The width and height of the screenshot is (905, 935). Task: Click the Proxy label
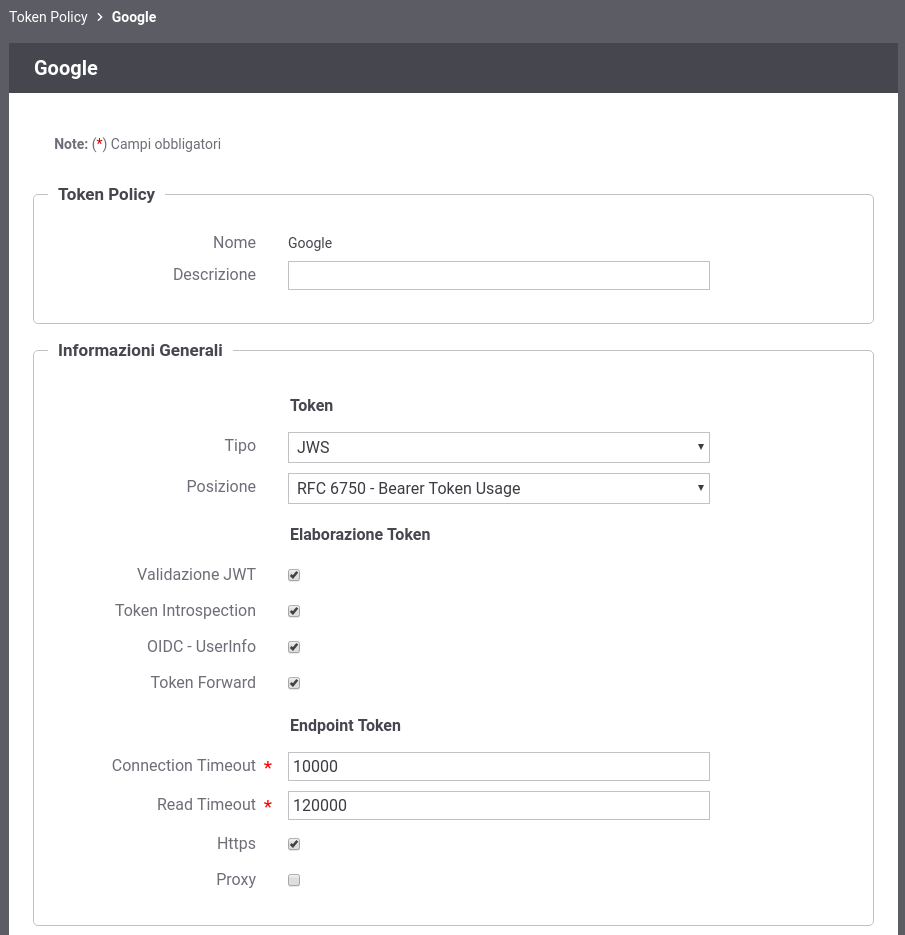point(236,880)
